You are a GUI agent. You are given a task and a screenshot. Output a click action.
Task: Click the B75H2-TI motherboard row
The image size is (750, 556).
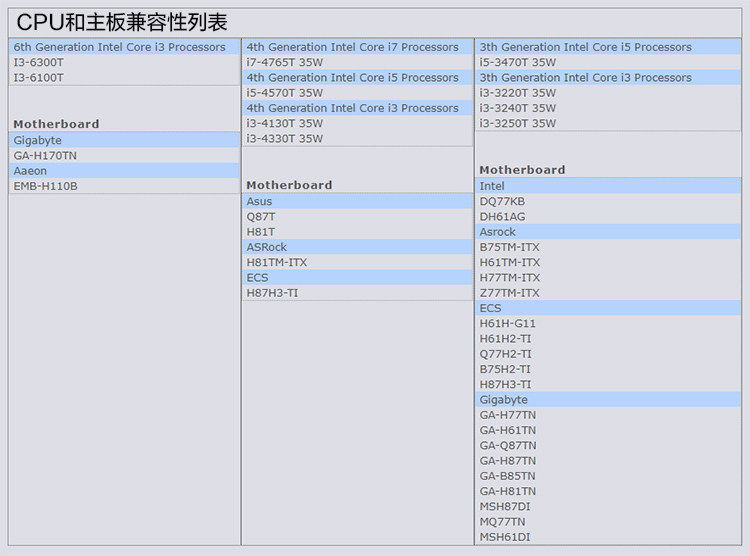click(x=608, y=370)
